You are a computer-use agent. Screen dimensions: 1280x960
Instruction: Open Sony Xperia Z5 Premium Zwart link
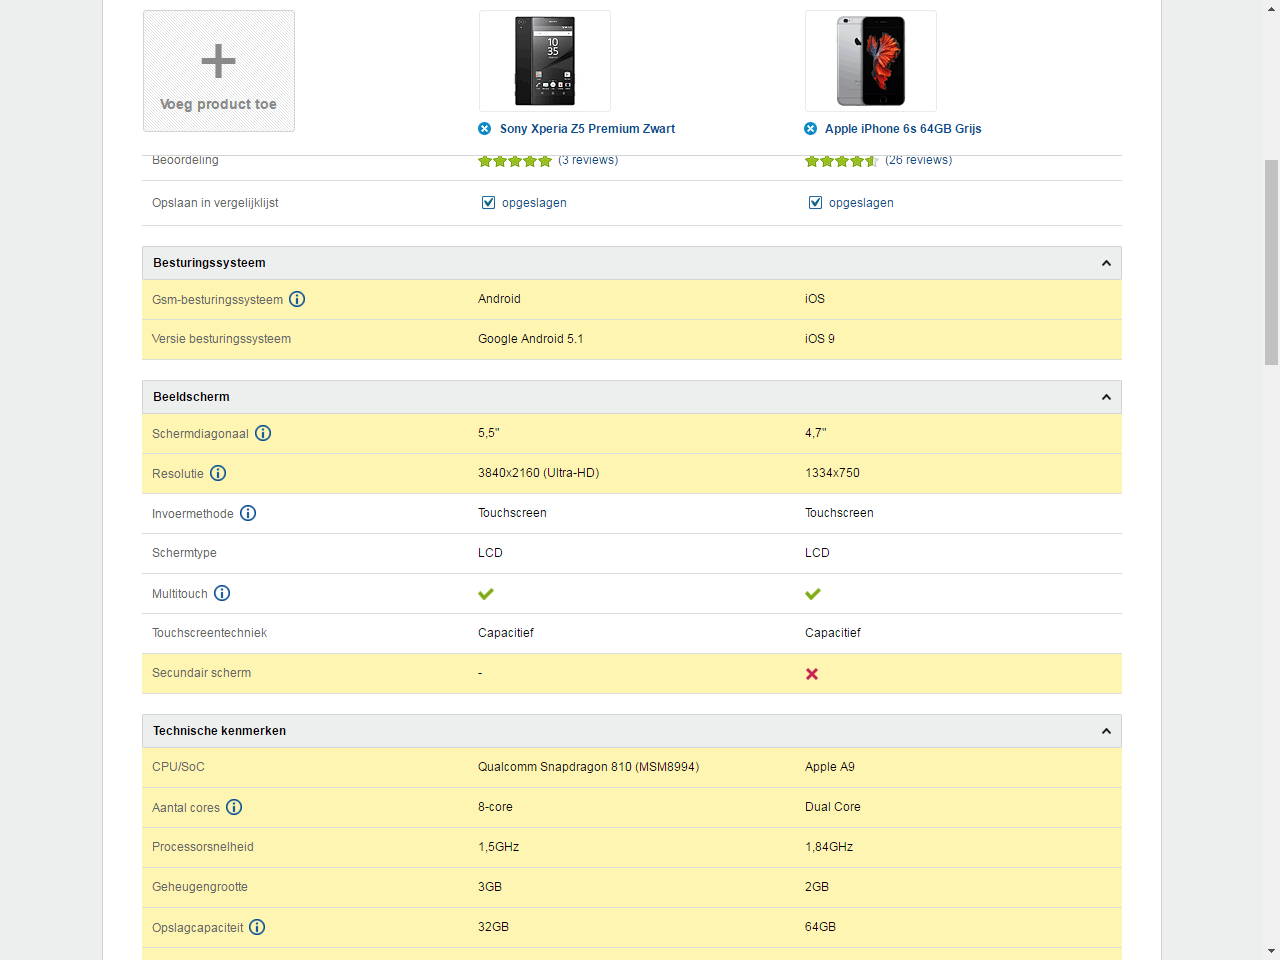pos(587,129)
